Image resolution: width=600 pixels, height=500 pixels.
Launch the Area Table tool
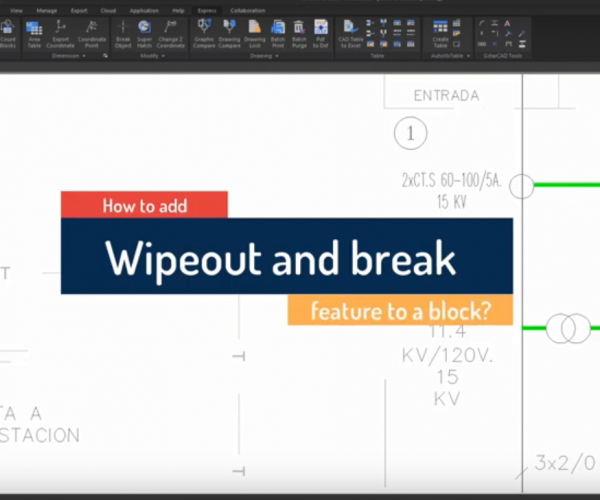[34, 34]
